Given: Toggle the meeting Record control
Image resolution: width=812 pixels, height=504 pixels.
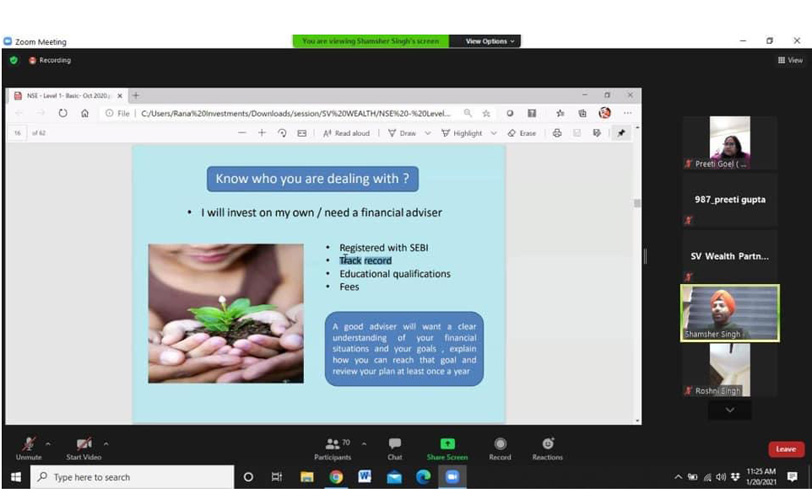Looking at the screenshot, I should [x=500, y=445].
